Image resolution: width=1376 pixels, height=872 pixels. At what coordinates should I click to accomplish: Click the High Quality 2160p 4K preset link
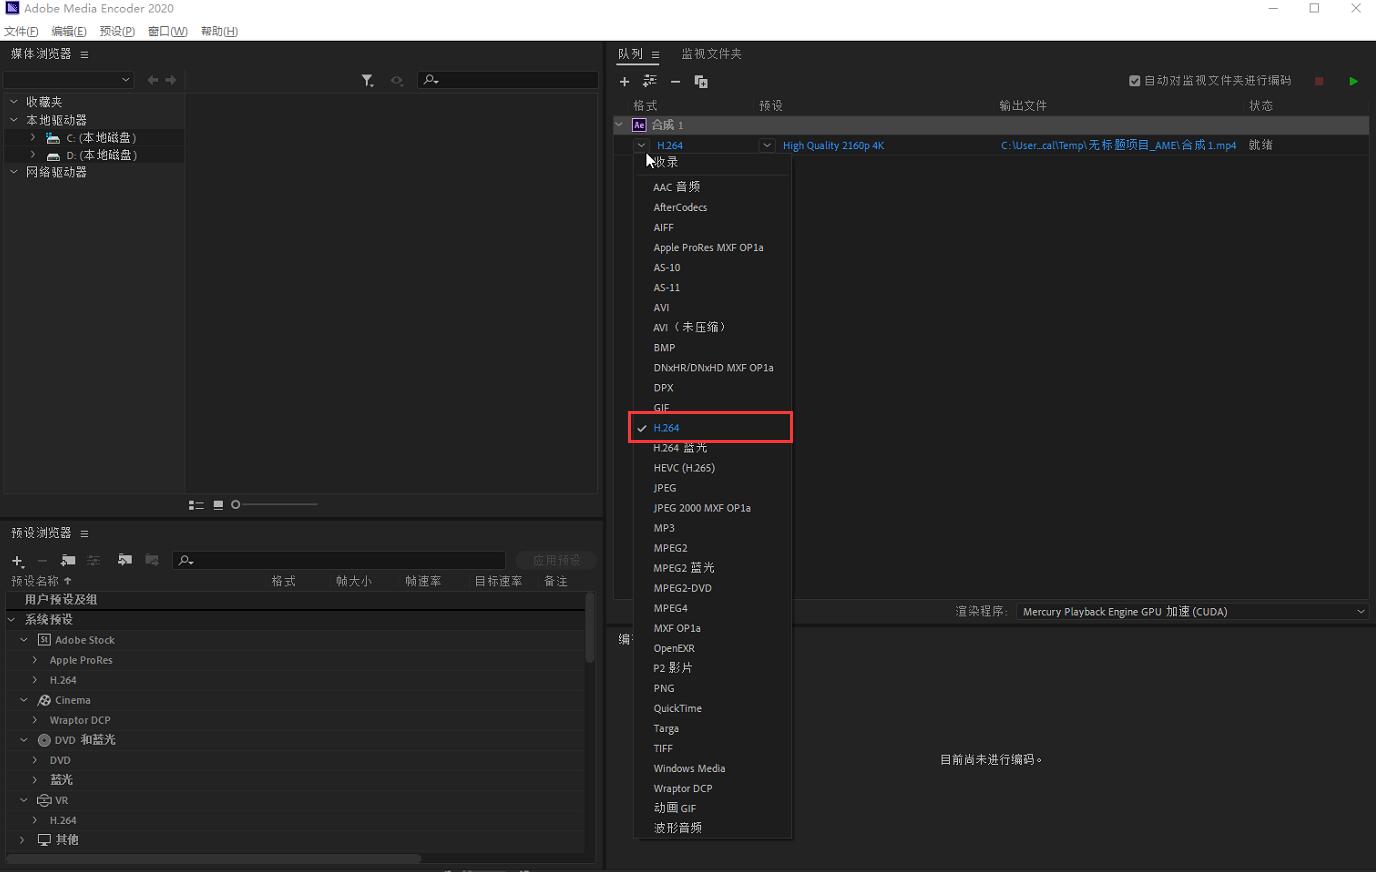coord(833,146)
